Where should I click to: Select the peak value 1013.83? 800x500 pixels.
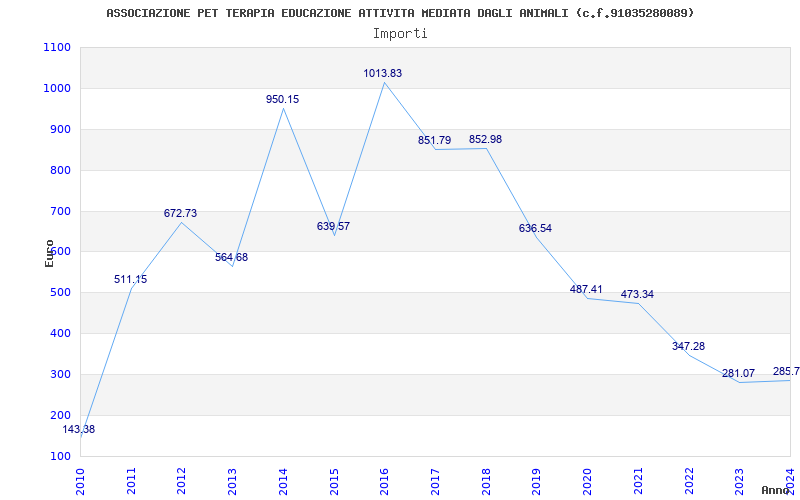tap(383, 73)
